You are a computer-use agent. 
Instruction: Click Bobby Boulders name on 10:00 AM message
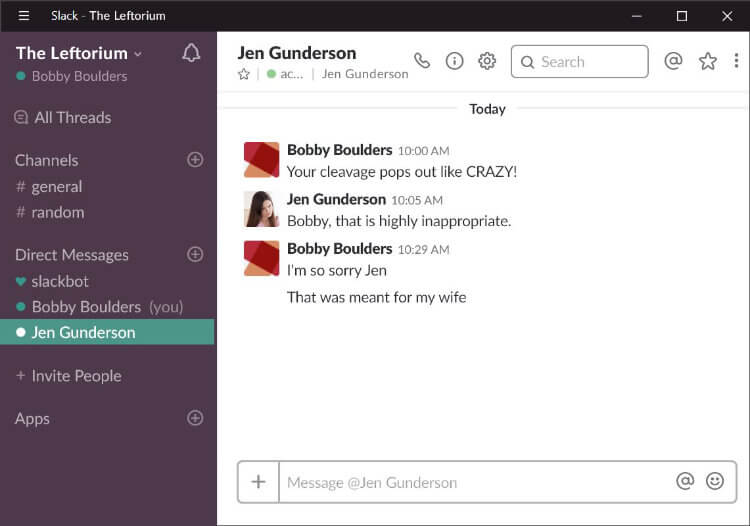click(340, 150)
